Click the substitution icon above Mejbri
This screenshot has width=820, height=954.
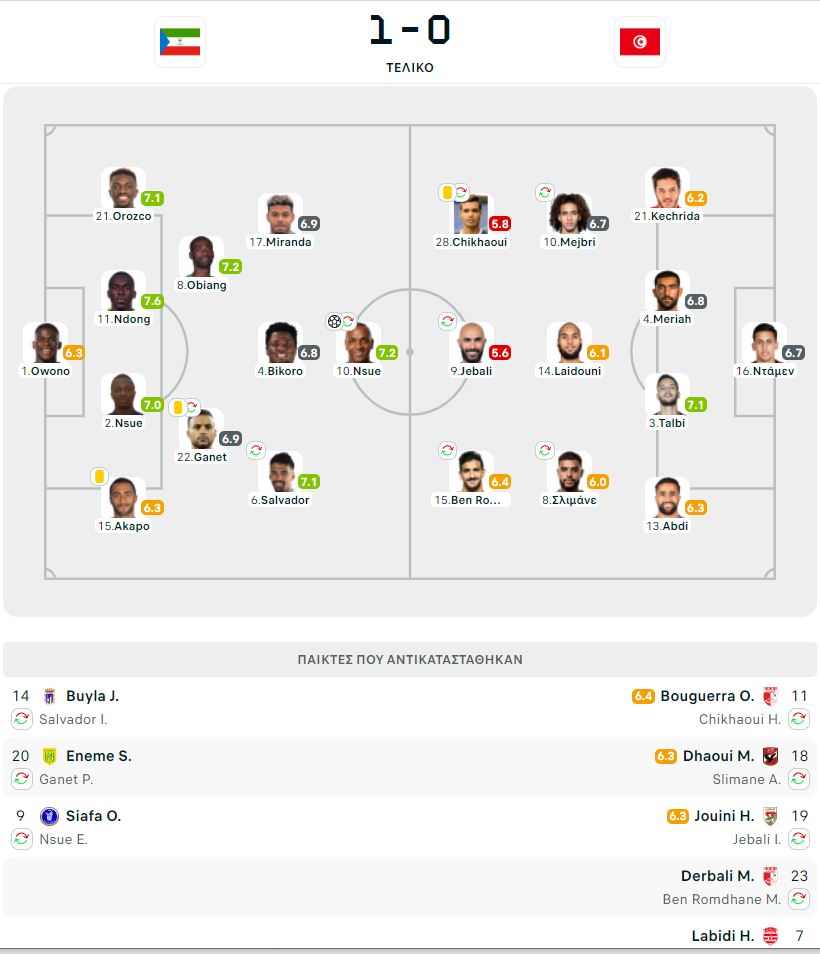click(x=544, y=192)
